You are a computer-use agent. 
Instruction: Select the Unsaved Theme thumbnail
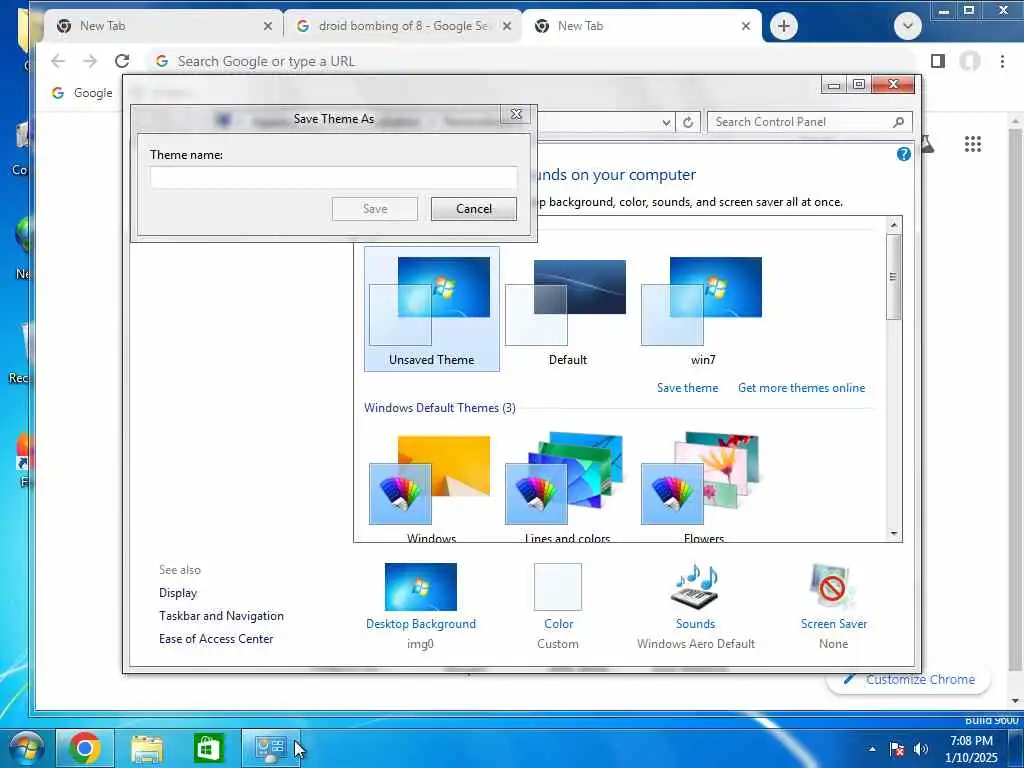point(432,309)
